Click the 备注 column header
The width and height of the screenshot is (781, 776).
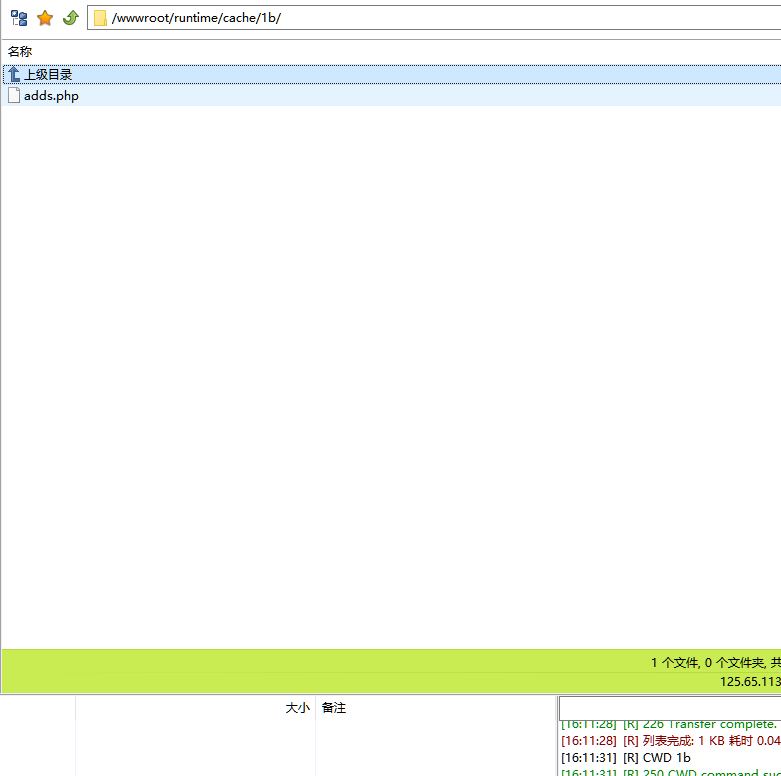(x=334, y=707)
